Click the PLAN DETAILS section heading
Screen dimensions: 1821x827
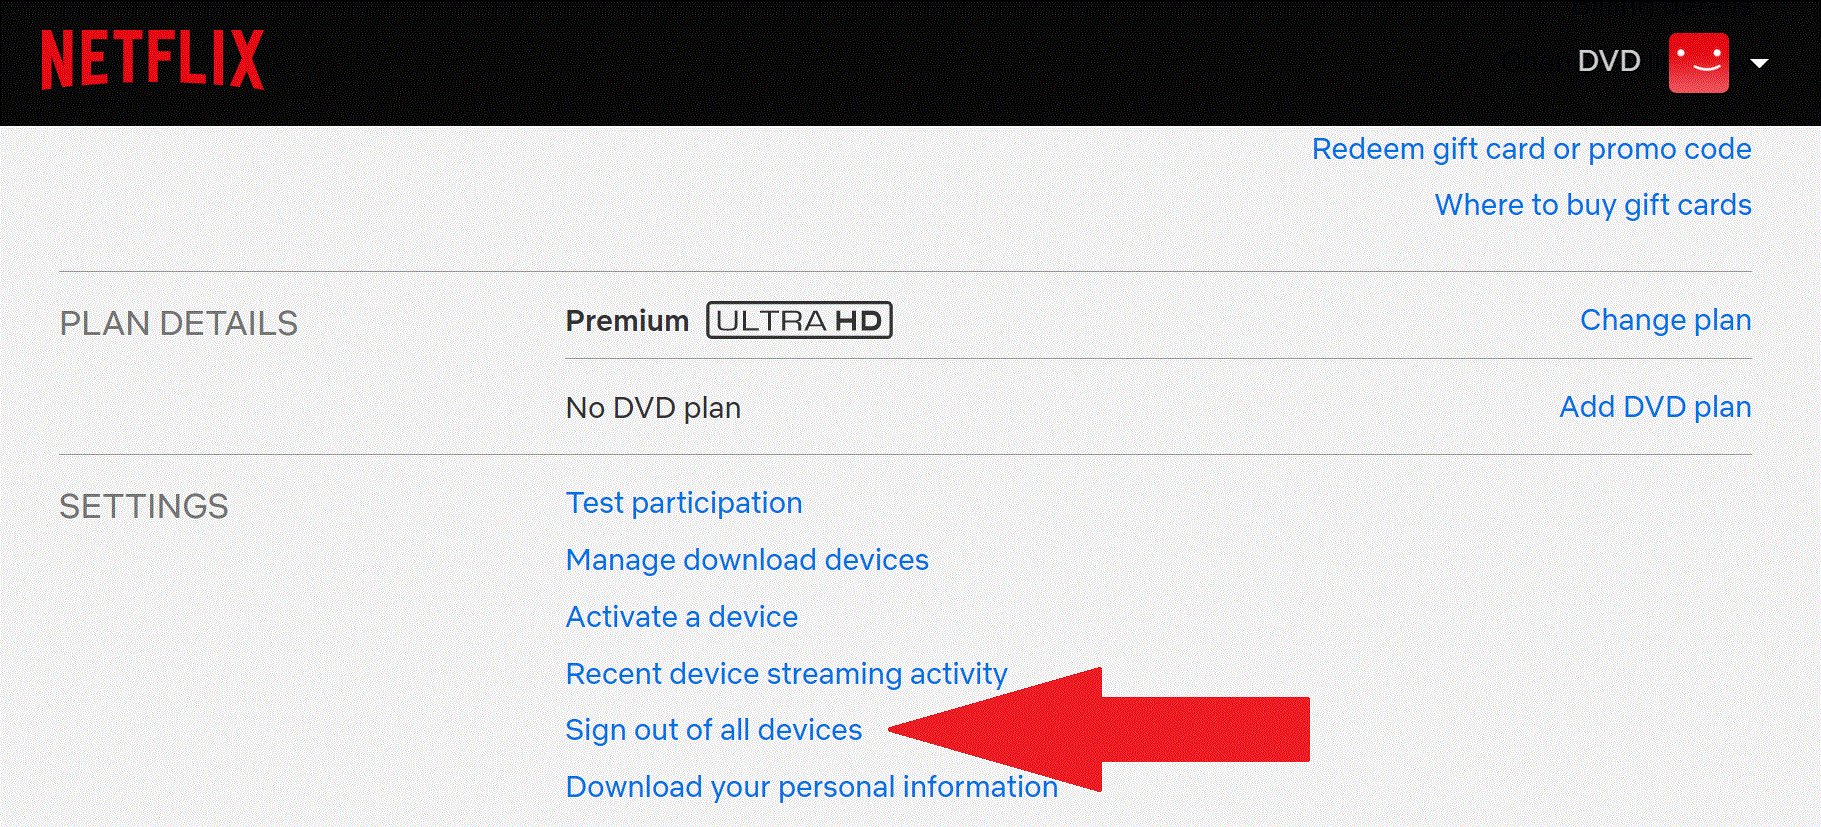(179, 324)
